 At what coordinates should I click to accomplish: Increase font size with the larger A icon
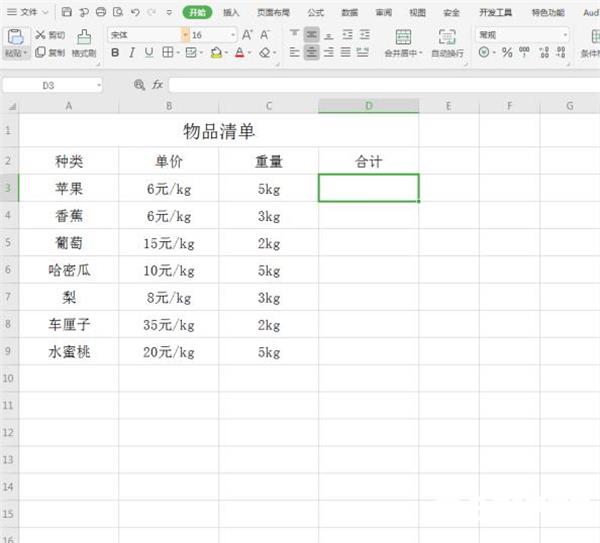[247, 35]
